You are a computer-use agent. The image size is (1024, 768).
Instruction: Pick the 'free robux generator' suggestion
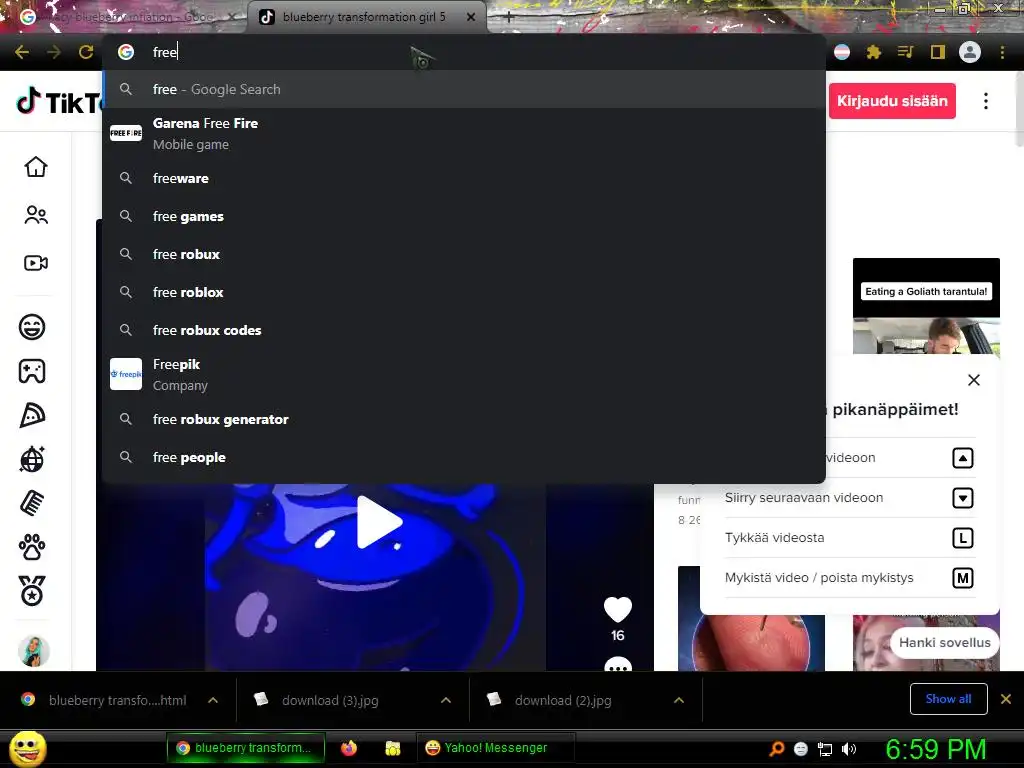(x=464, y=419)
